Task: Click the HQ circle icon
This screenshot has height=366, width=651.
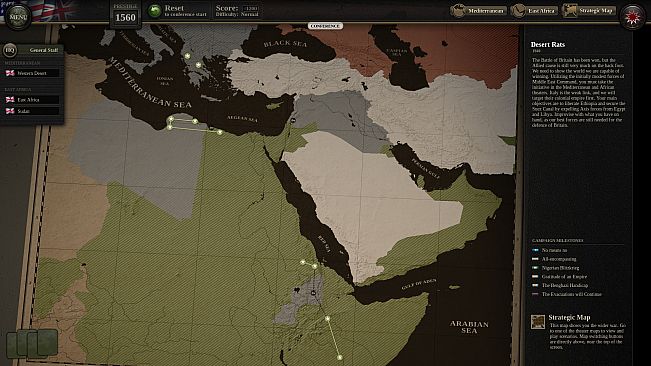Action: click(9, 50)
